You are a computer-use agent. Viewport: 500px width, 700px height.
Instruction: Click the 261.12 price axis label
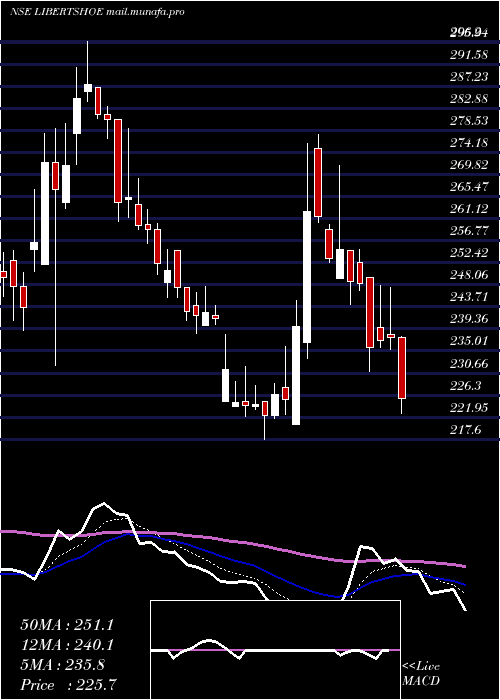(x=468, y=209)
